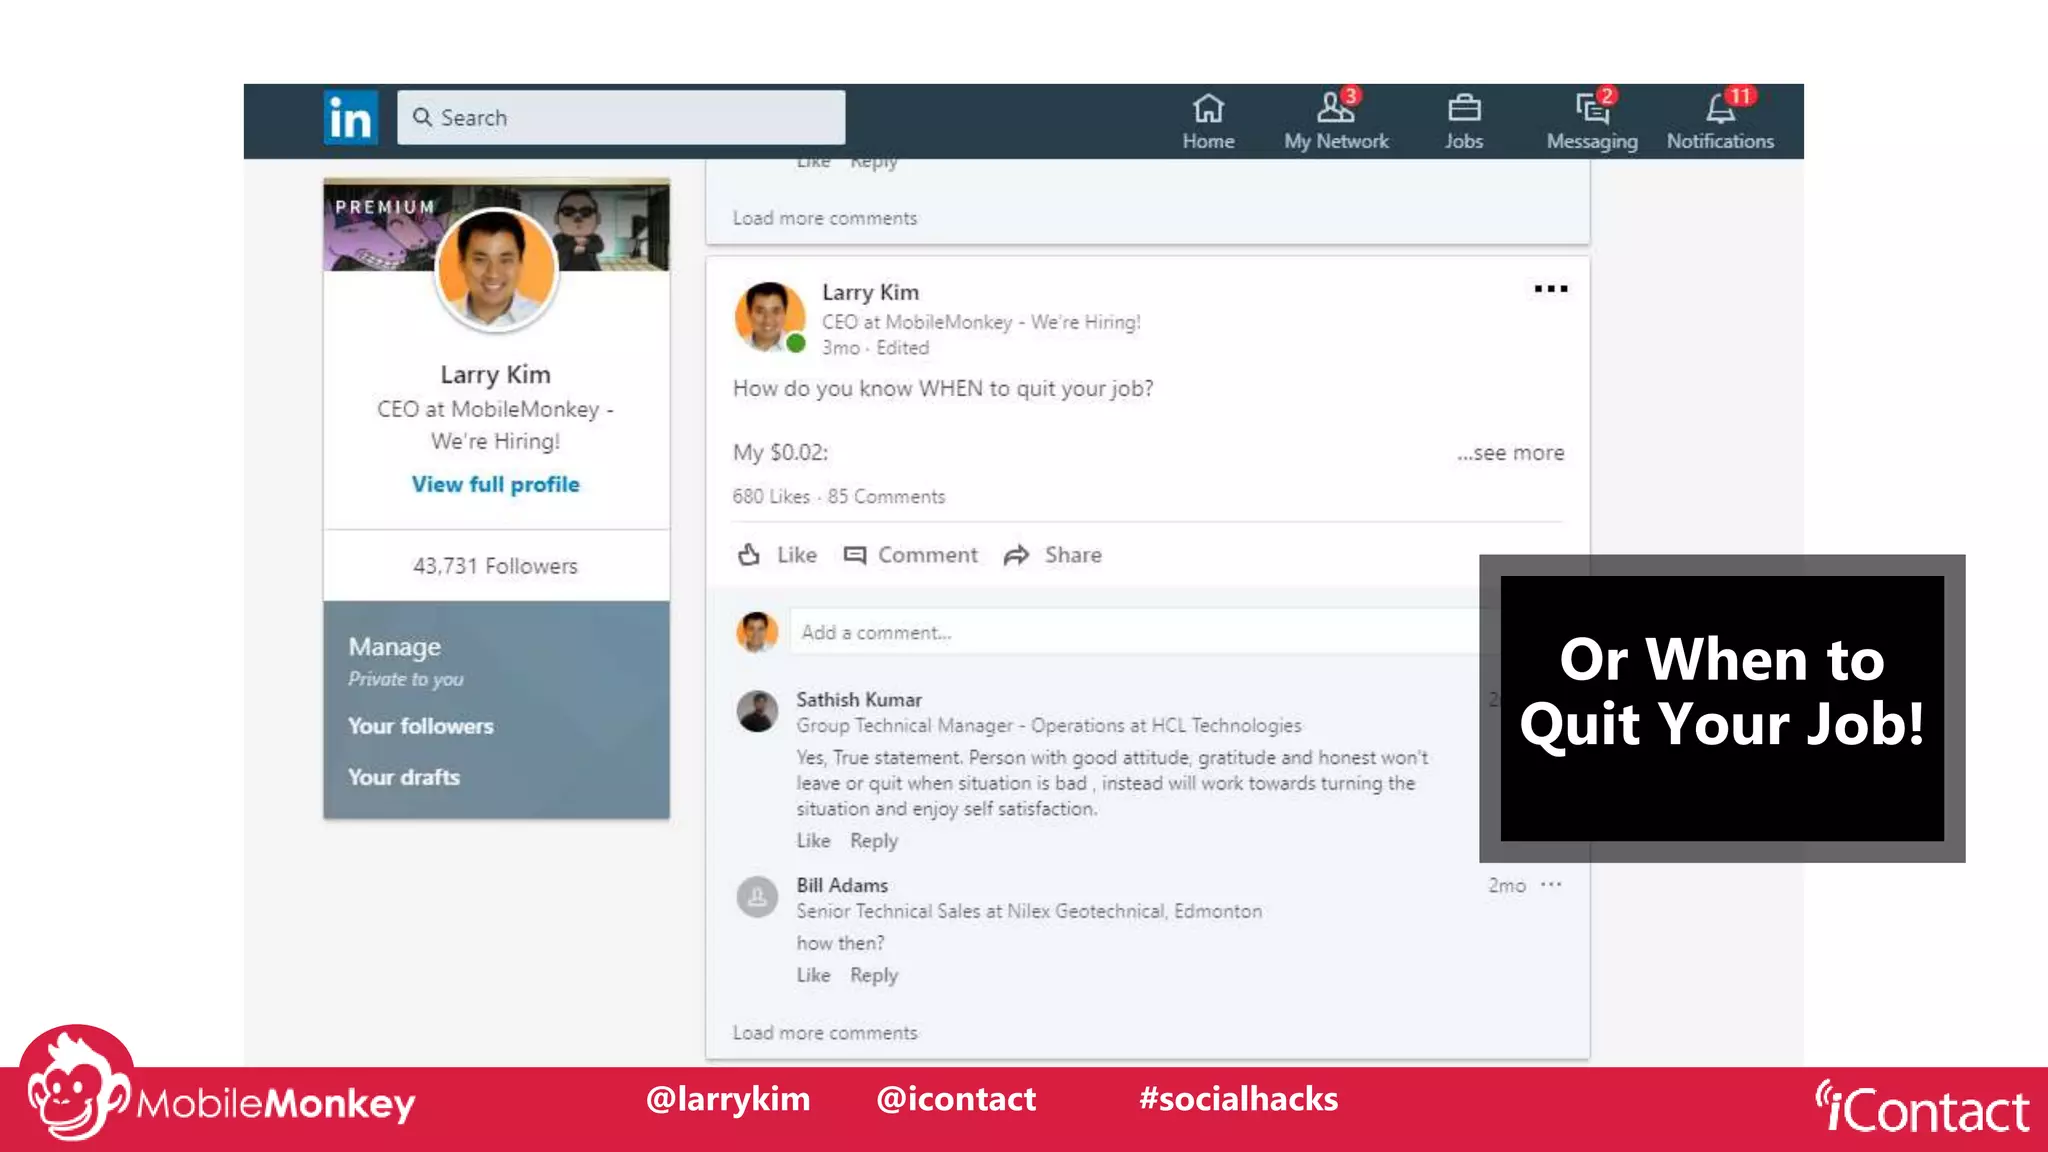Click the Like thumbs-up icon on post
The image size is (2048, 1152).
749,554
